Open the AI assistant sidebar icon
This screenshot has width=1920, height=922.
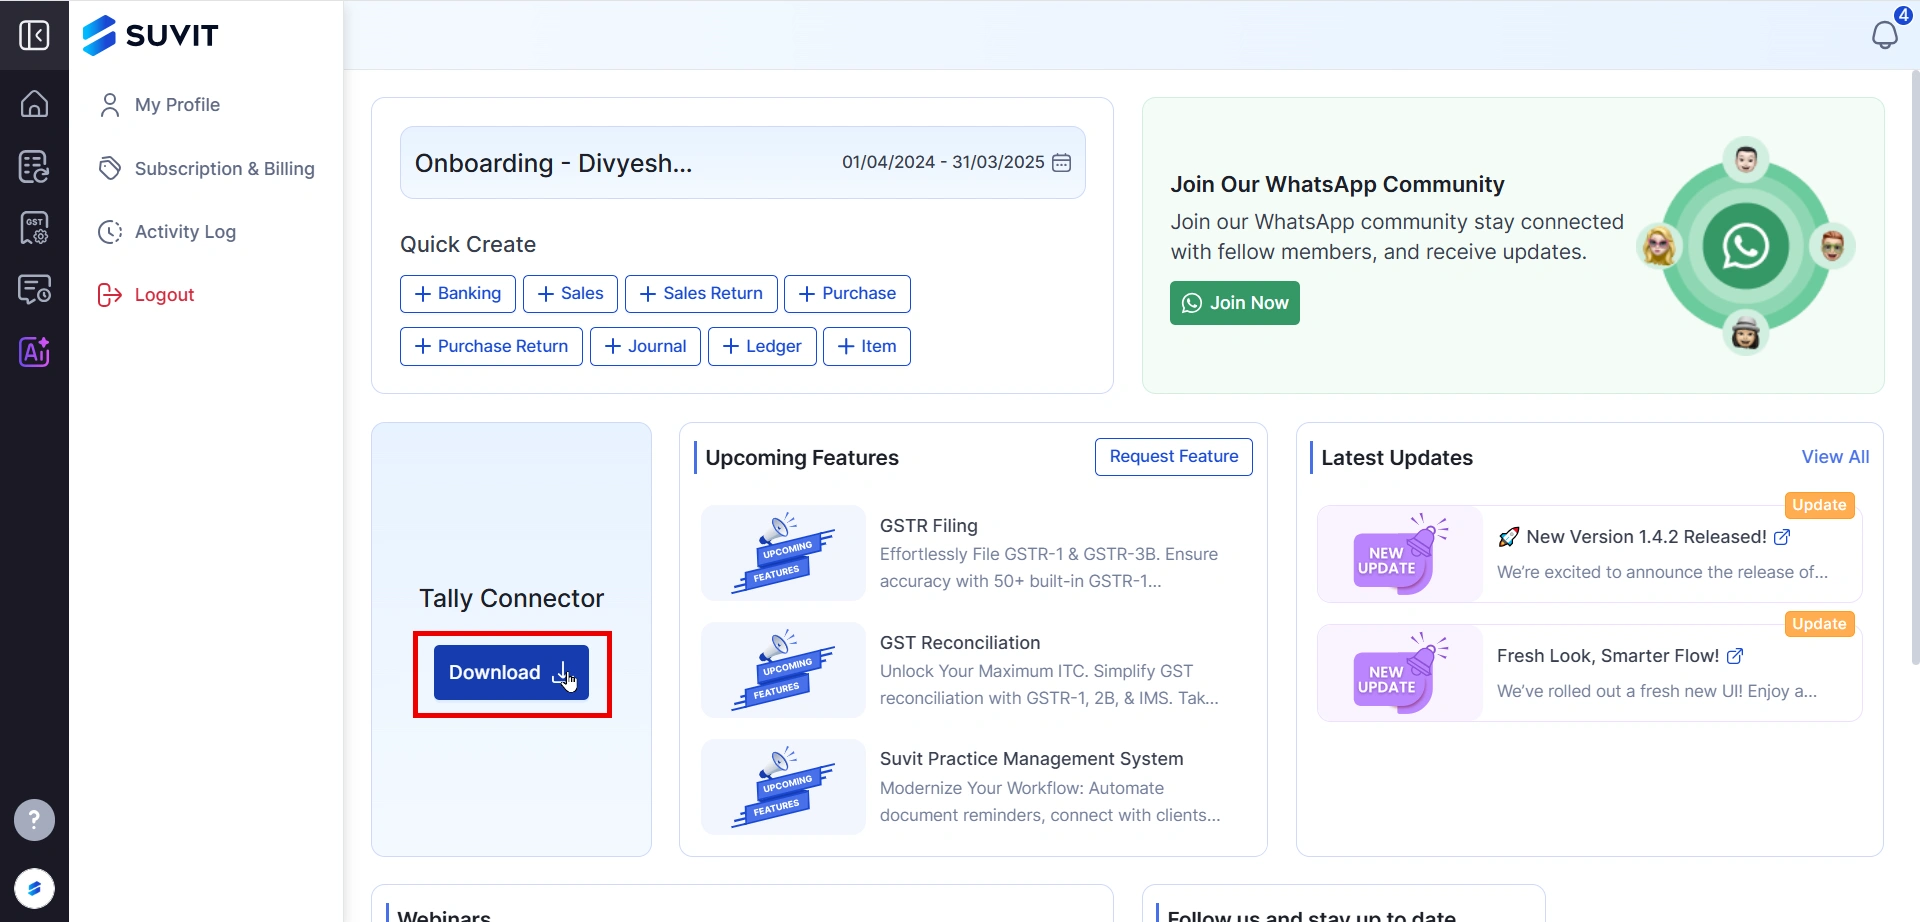point(34,352)
